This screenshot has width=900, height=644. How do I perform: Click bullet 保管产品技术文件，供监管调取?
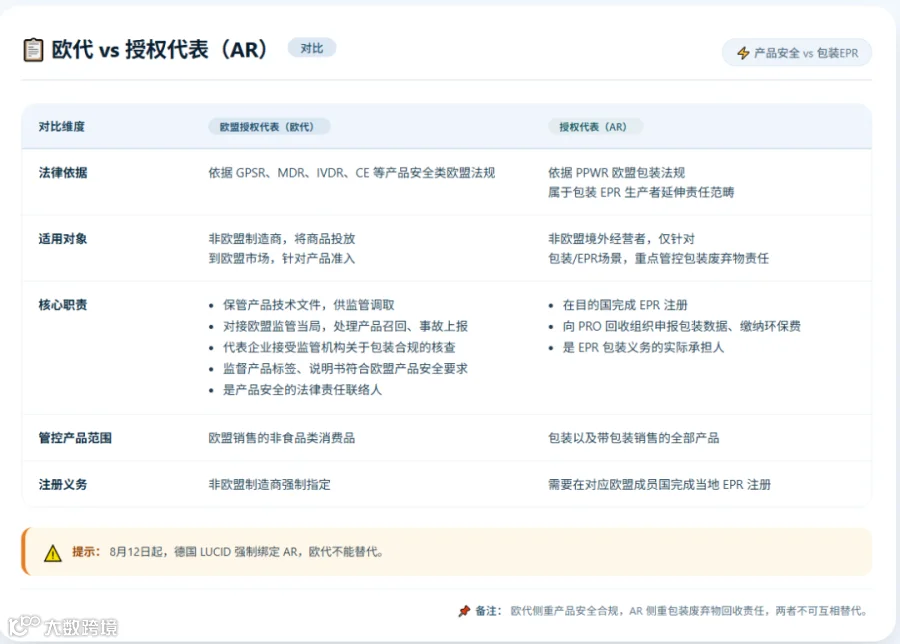coord(309,305)
